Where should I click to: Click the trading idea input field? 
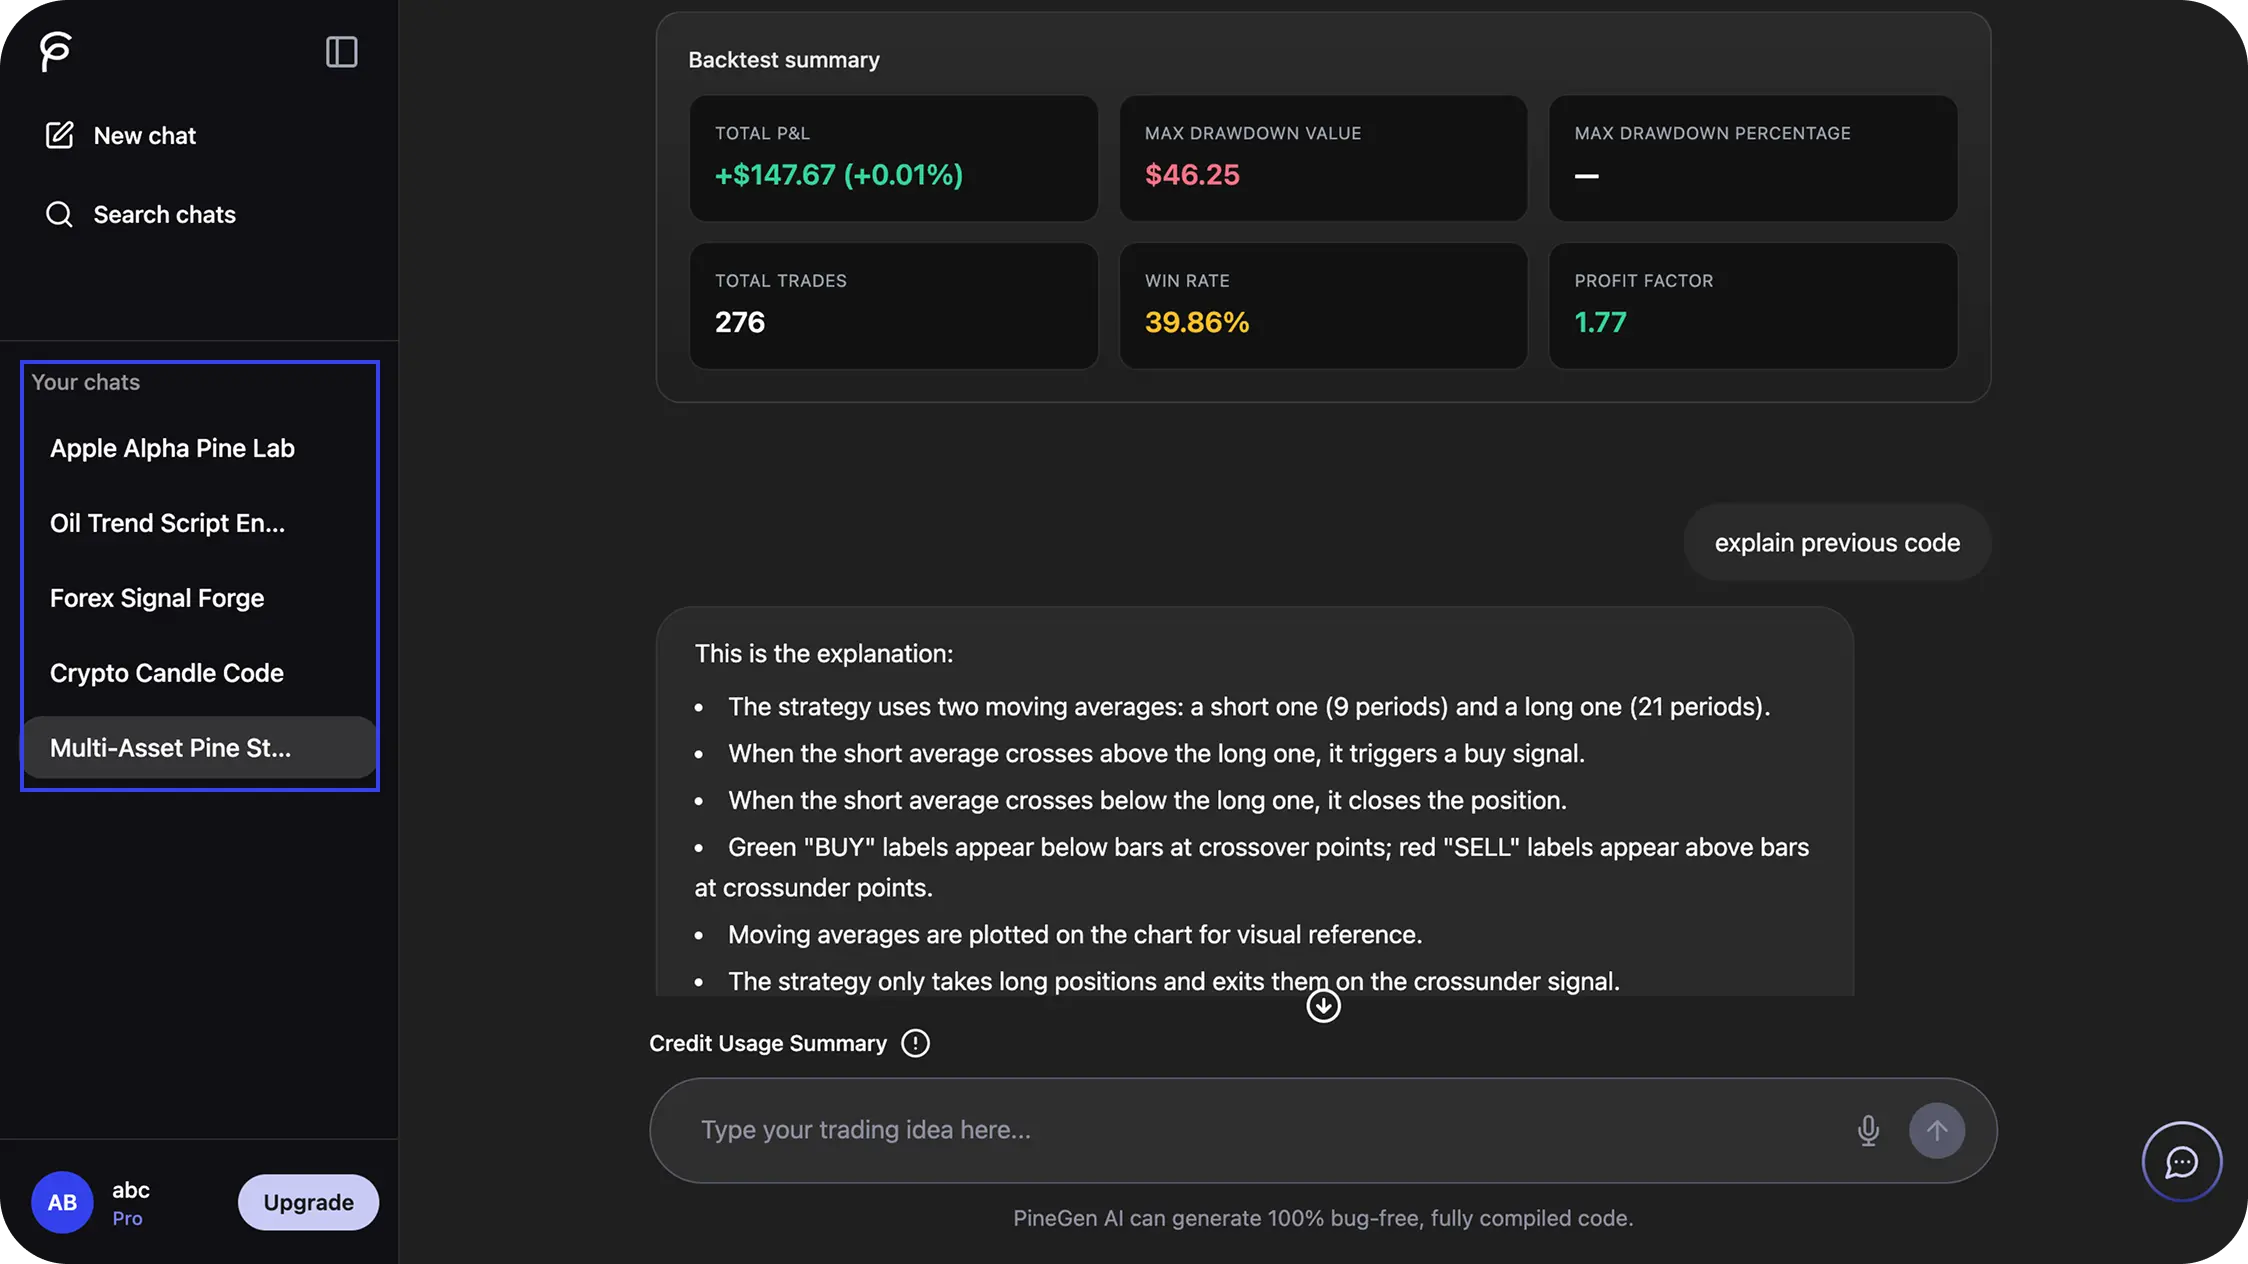[1260, 1130]
